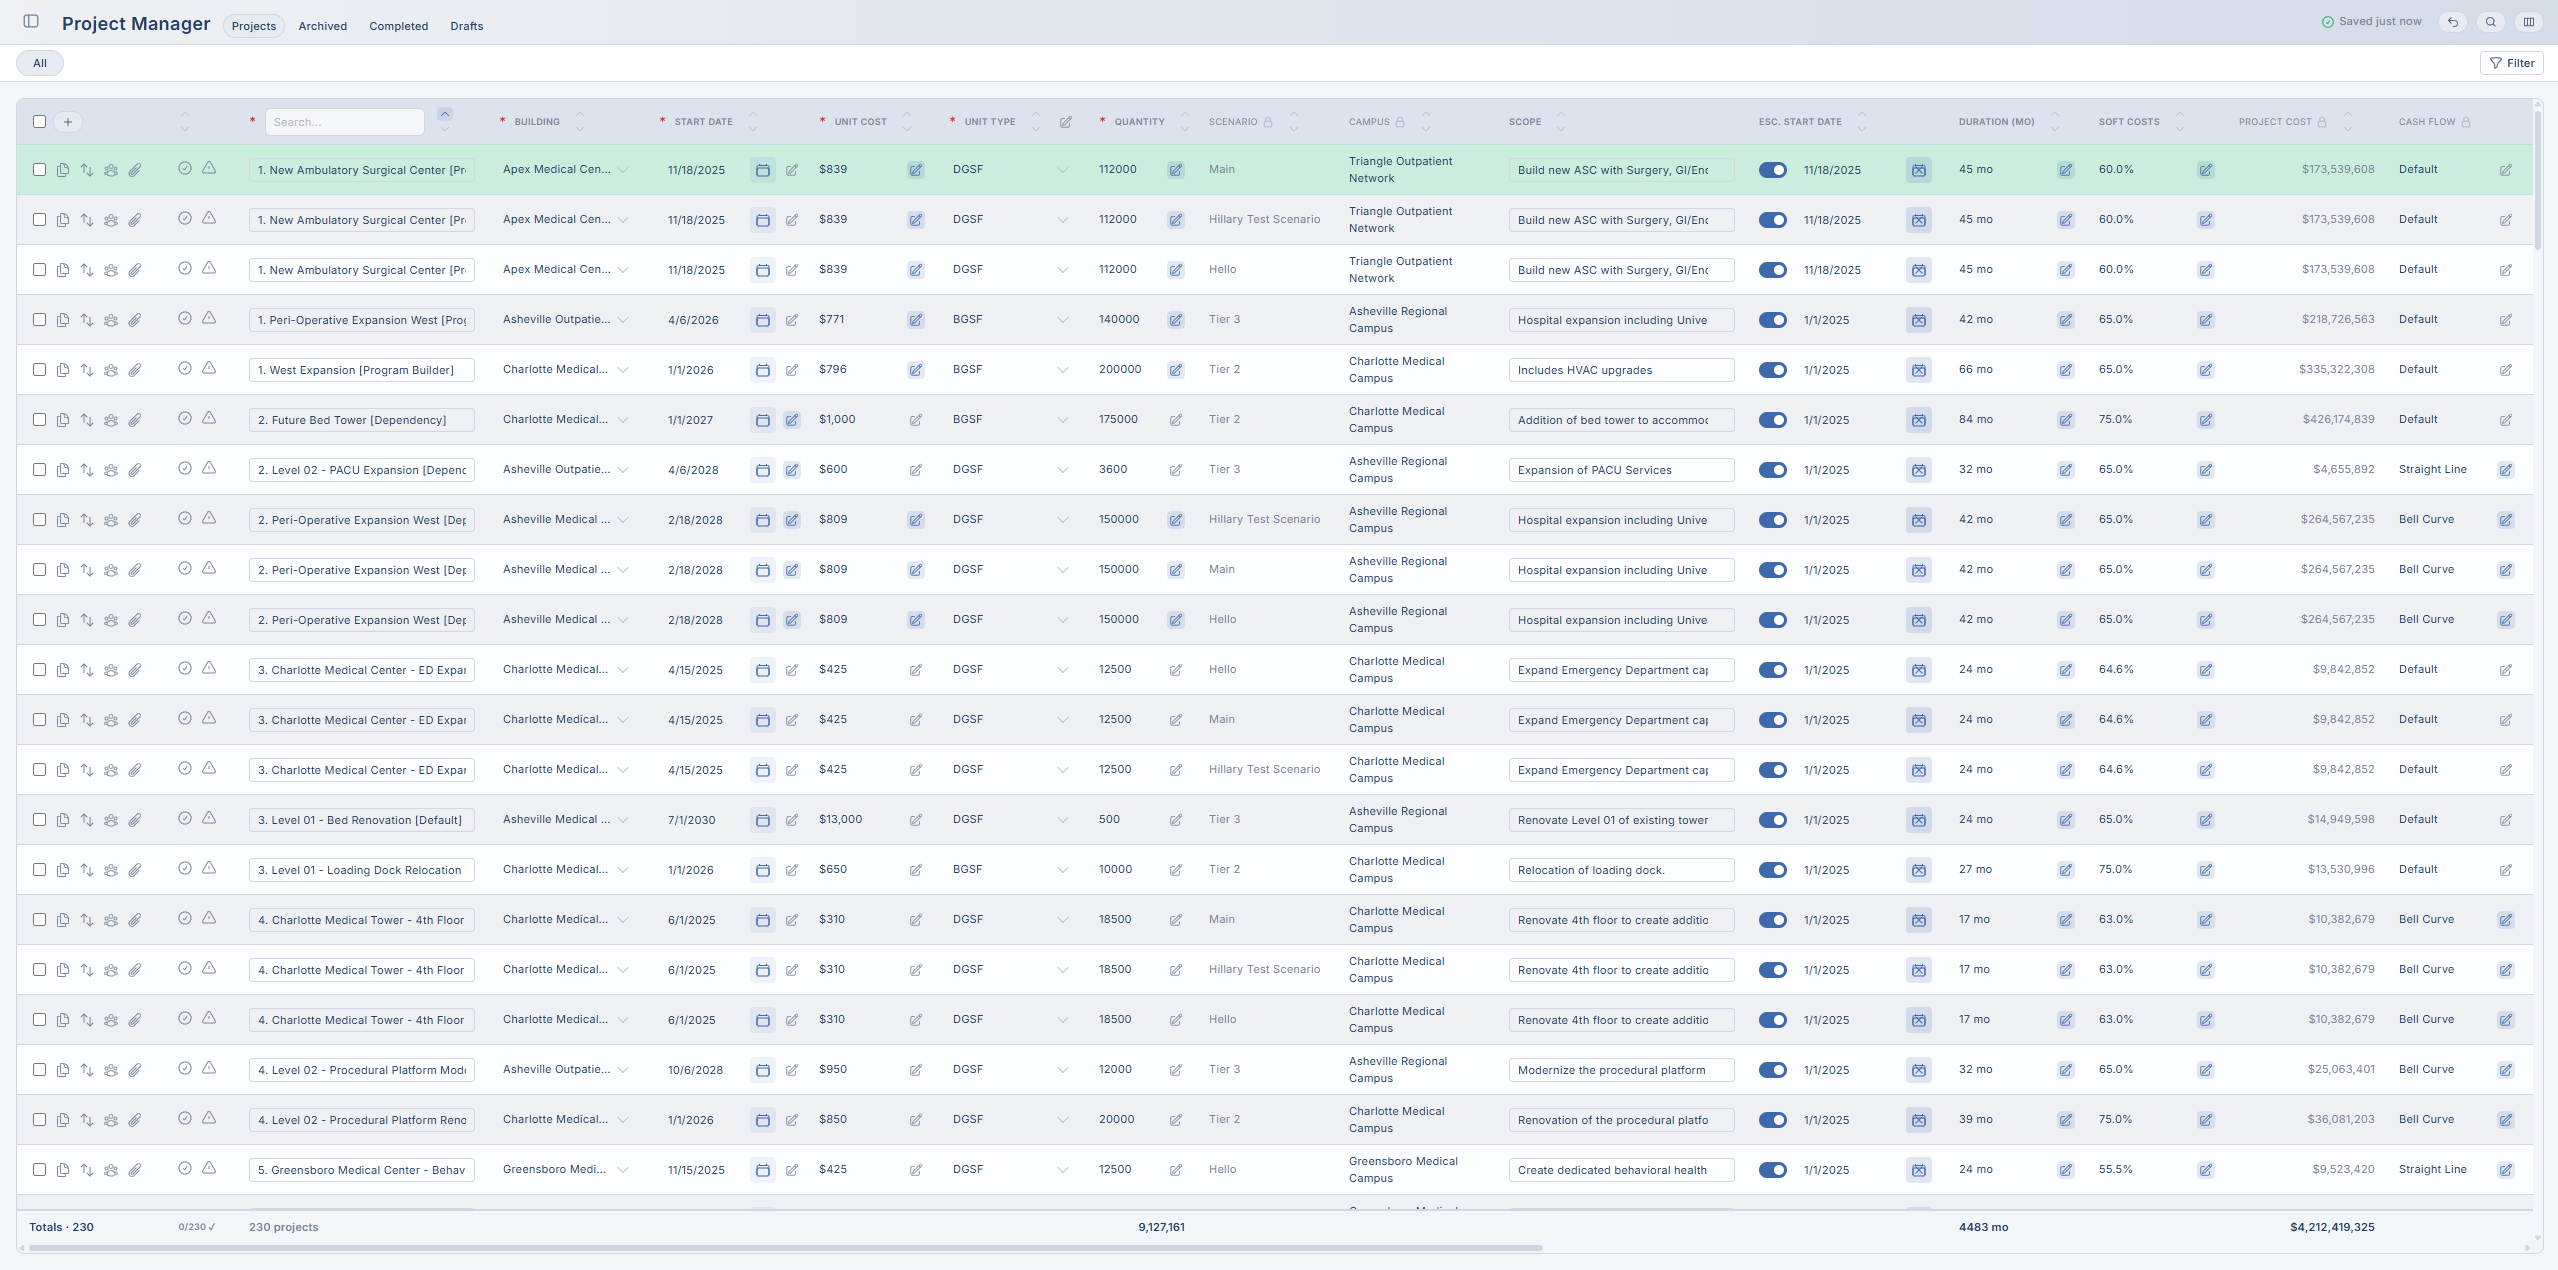
Task: Toggle escalation switch in Expansion of PACU Services row
Action: point(1773,470)
